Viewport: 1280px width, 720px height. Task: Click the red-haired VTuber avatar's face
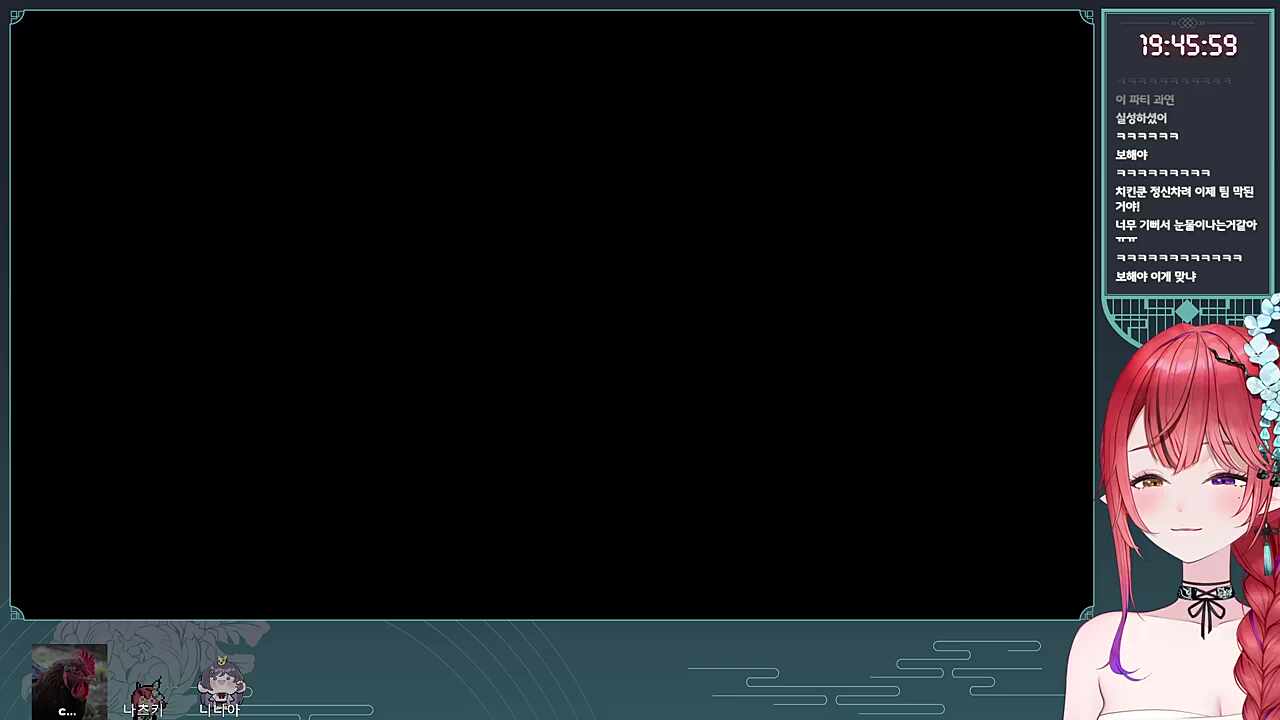click(x=1190, y=490)
